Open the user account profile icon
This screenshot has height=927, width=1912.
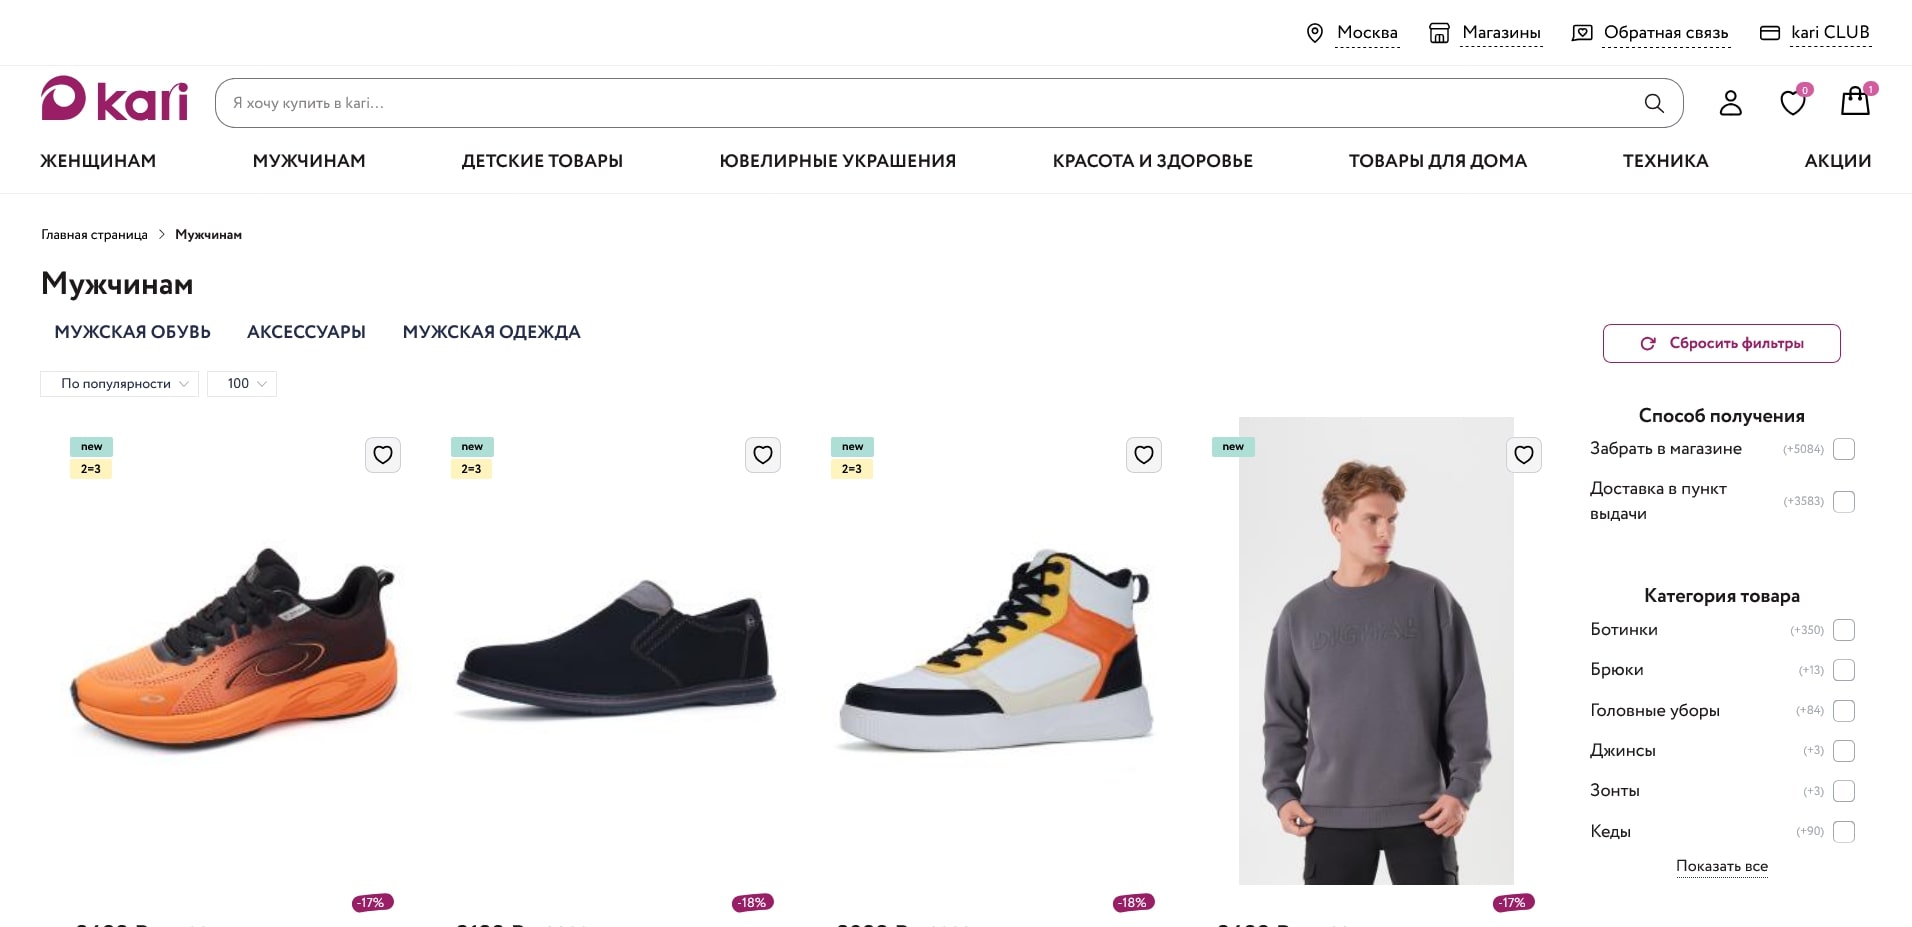[x=1730, y=103]
